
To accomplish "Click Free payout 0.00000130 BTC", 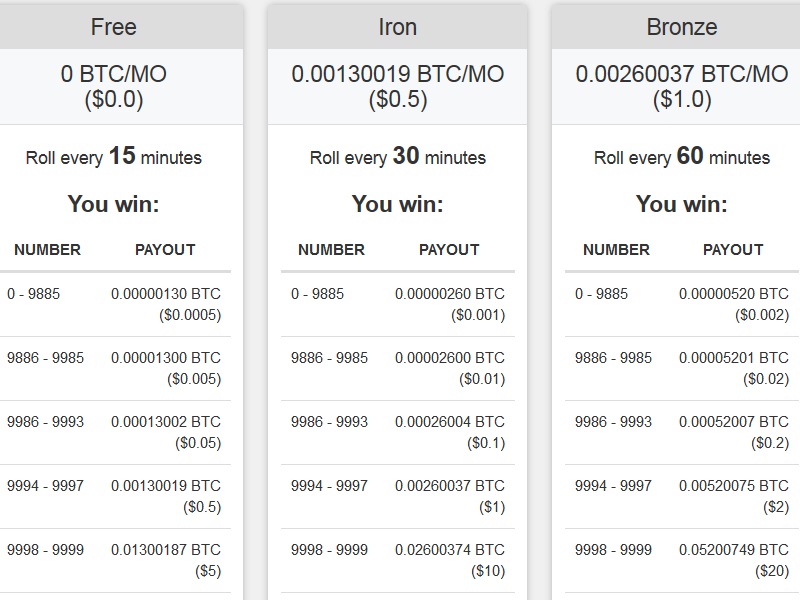I will coord(166,294).
